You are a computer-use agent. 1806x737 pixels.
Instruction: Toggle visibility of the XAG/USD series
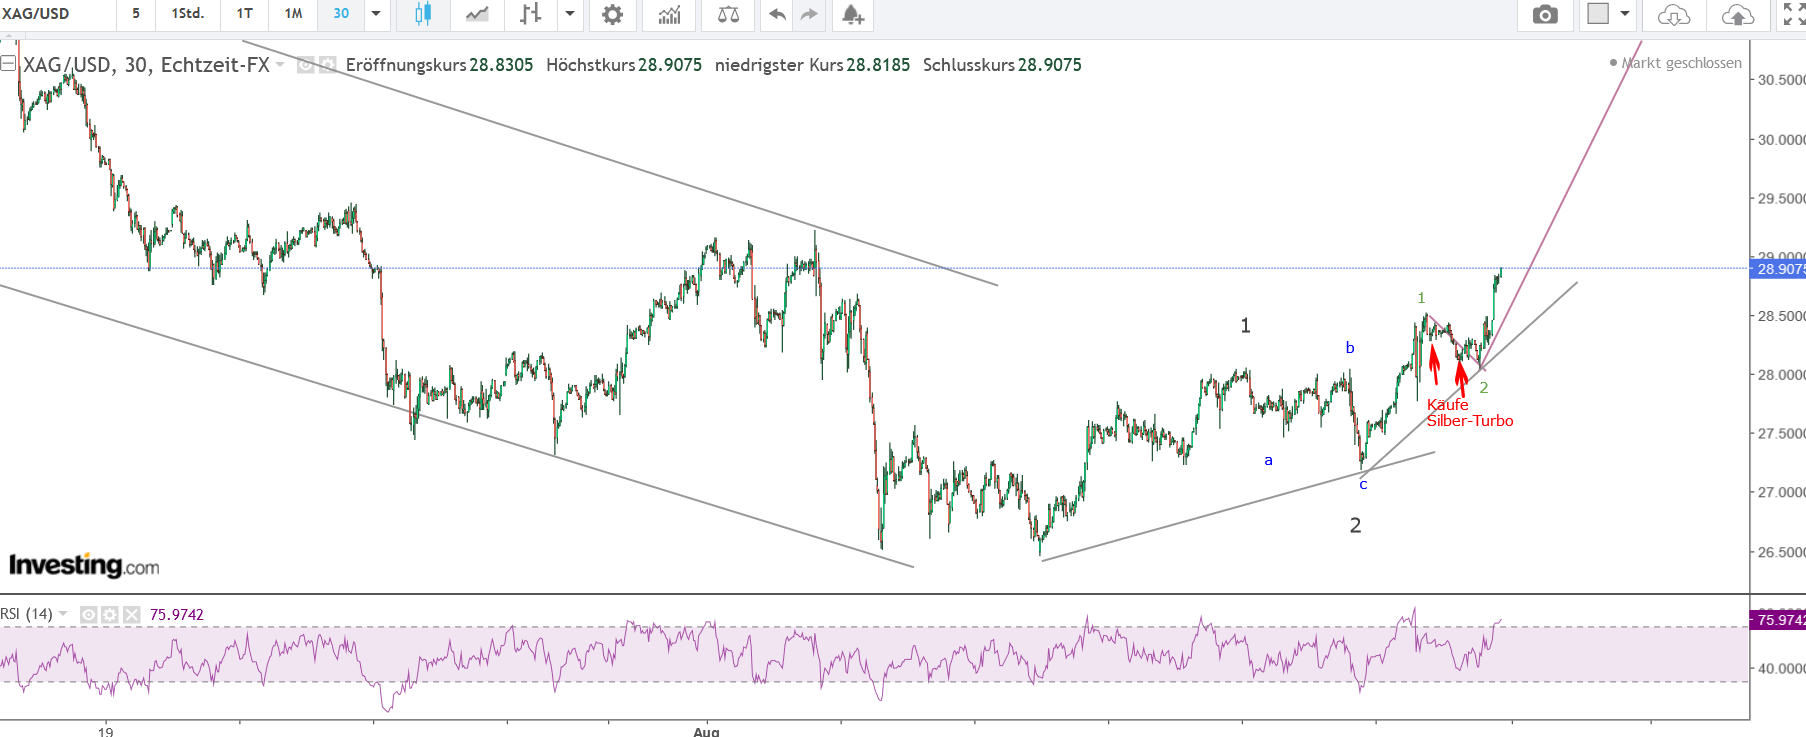point(306,65)
